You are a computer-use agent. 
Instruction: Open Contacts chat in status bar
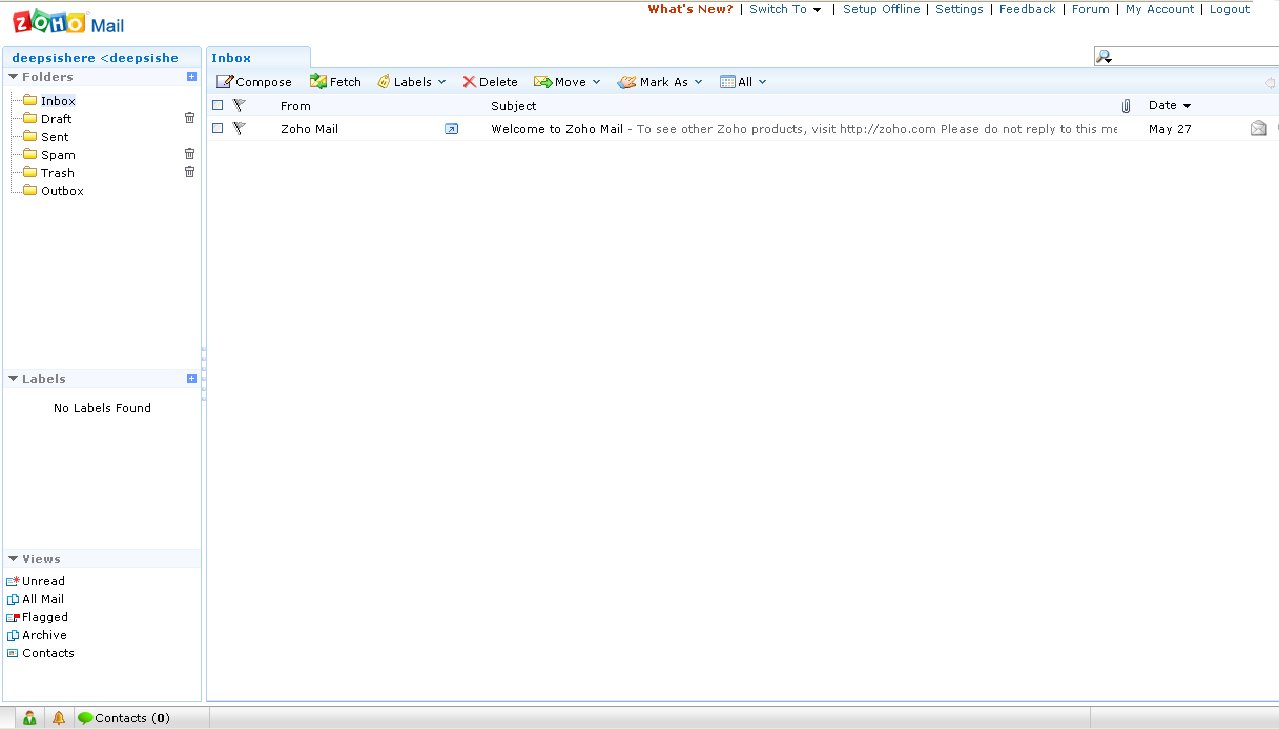pyautogui.click(x=124, y=718)
